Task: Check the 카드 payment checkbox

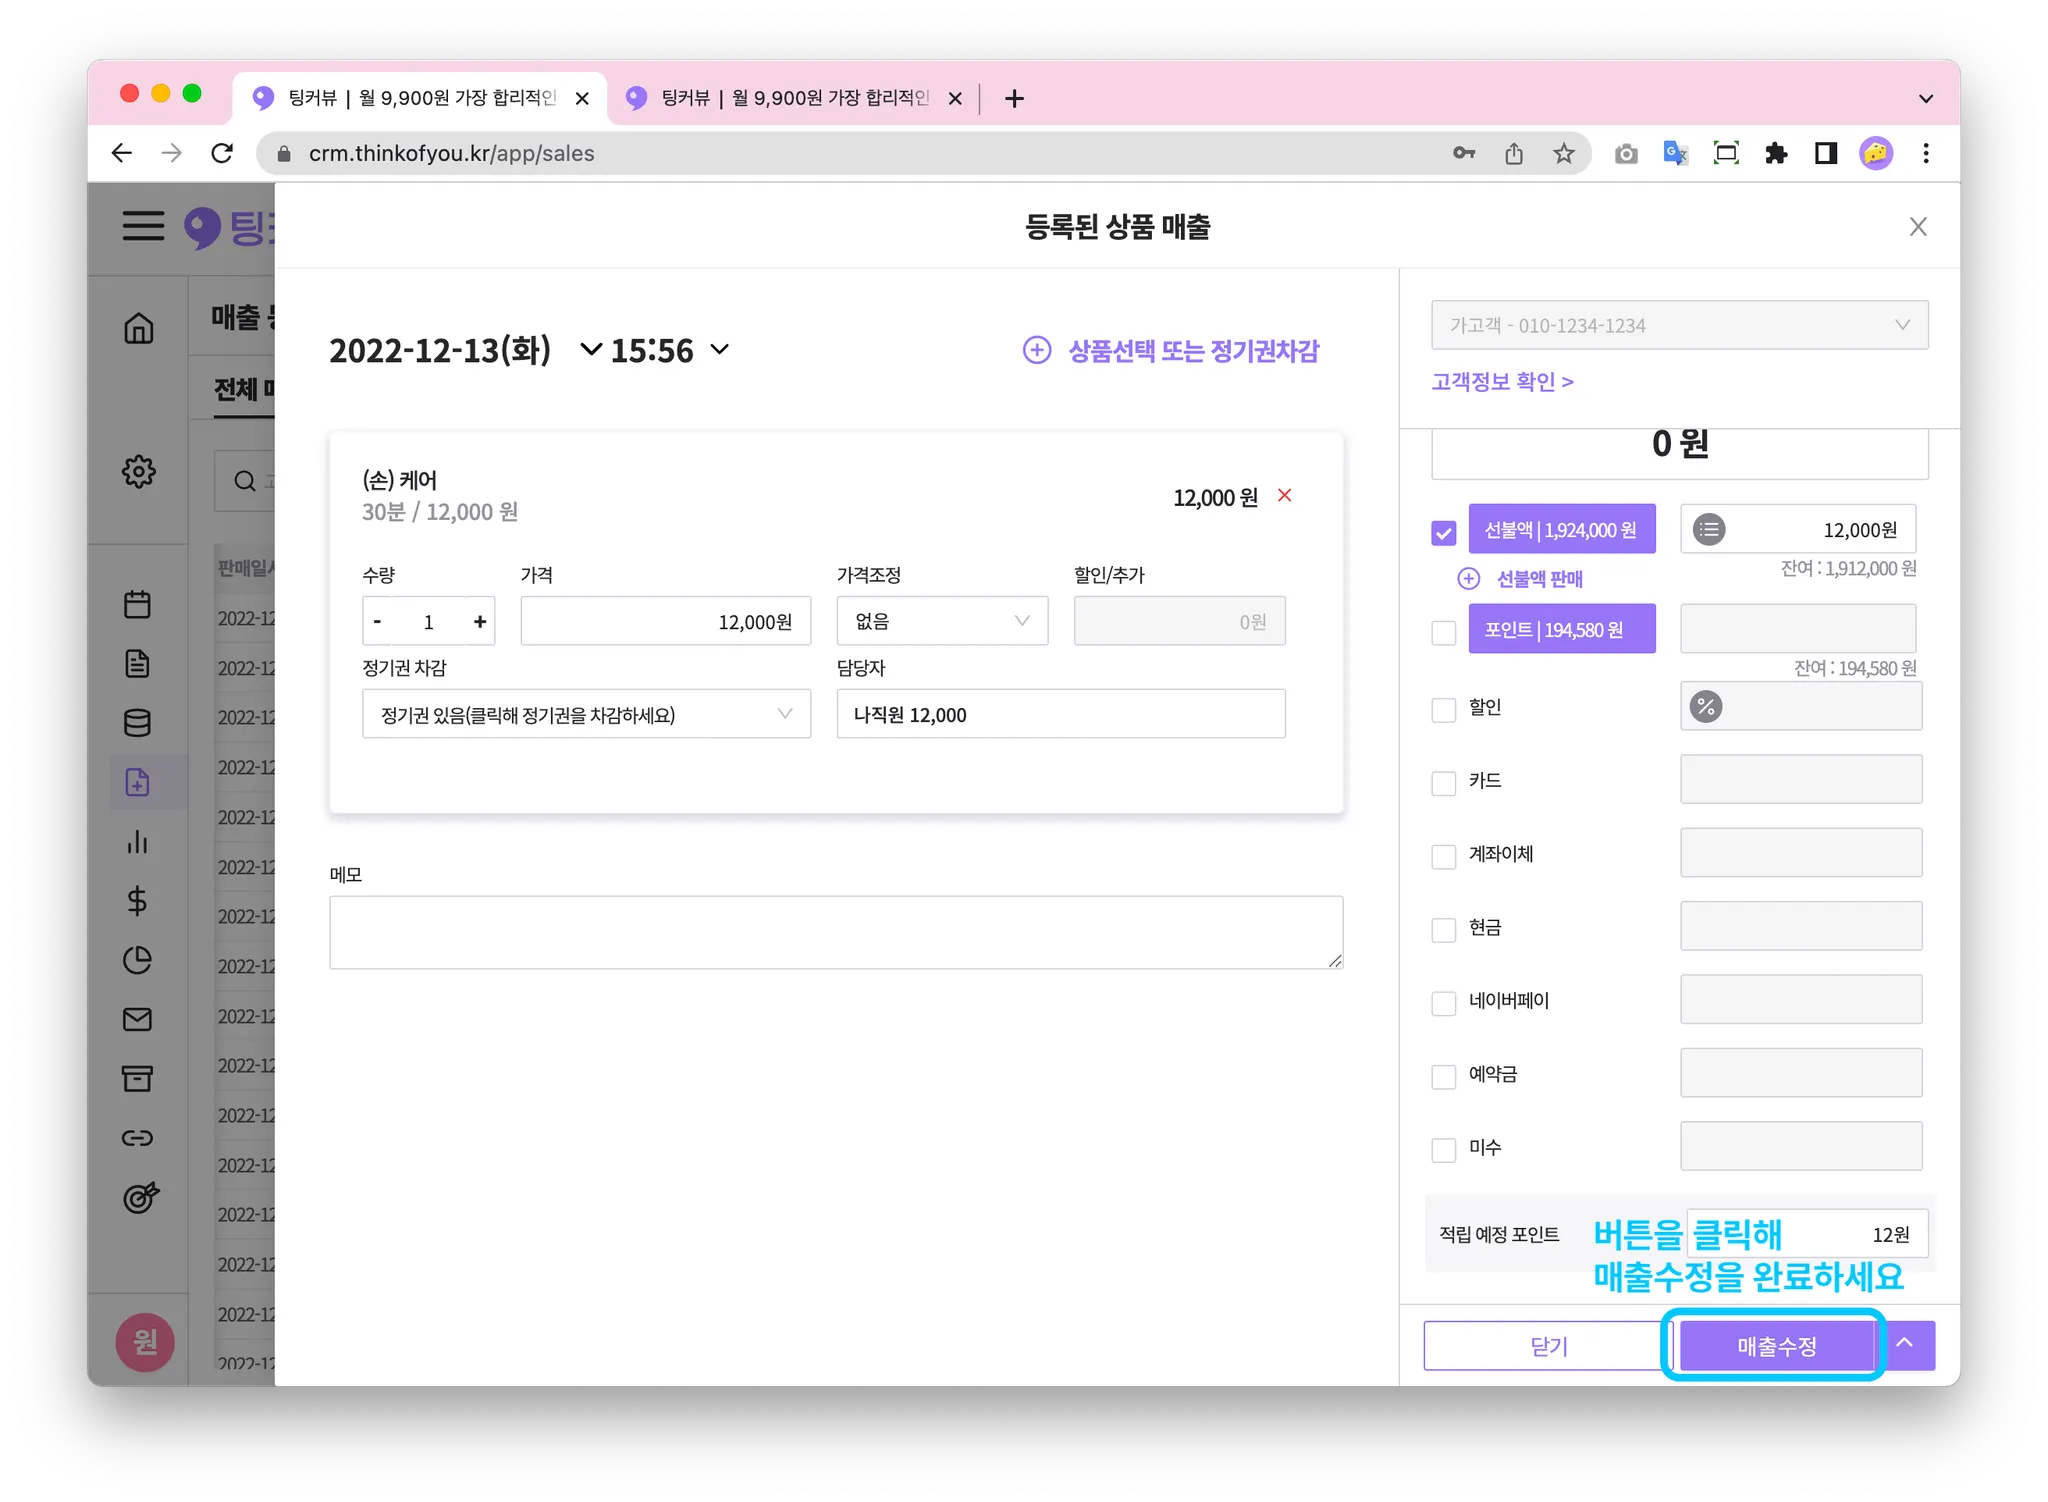Action: click(1443, 782)
